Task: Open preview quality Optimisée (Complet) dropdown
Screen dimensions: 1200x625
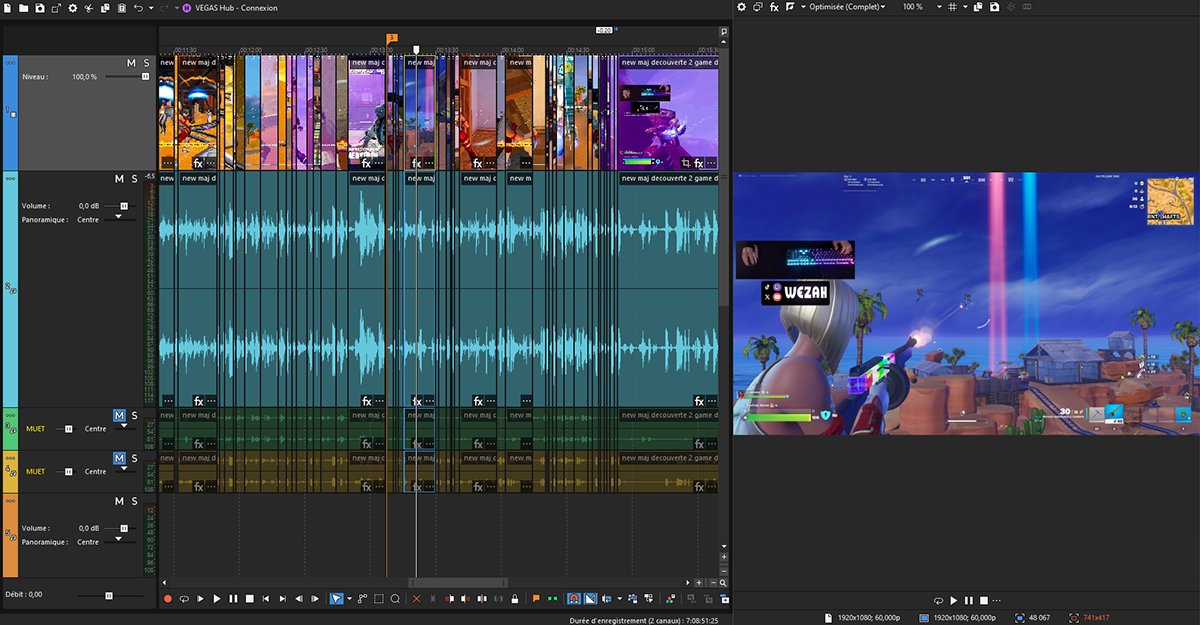Action: tap(847, 7)
